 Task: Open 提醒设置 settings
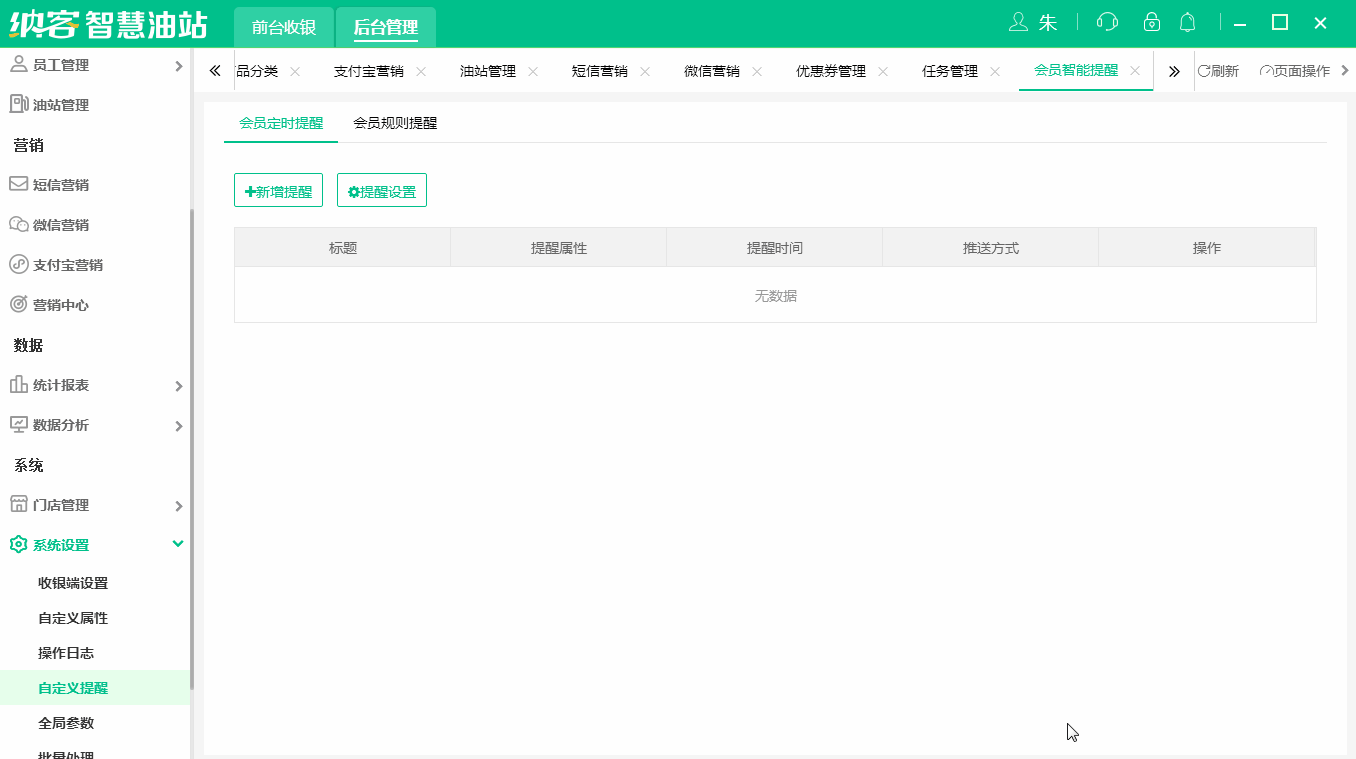point(381,190)
